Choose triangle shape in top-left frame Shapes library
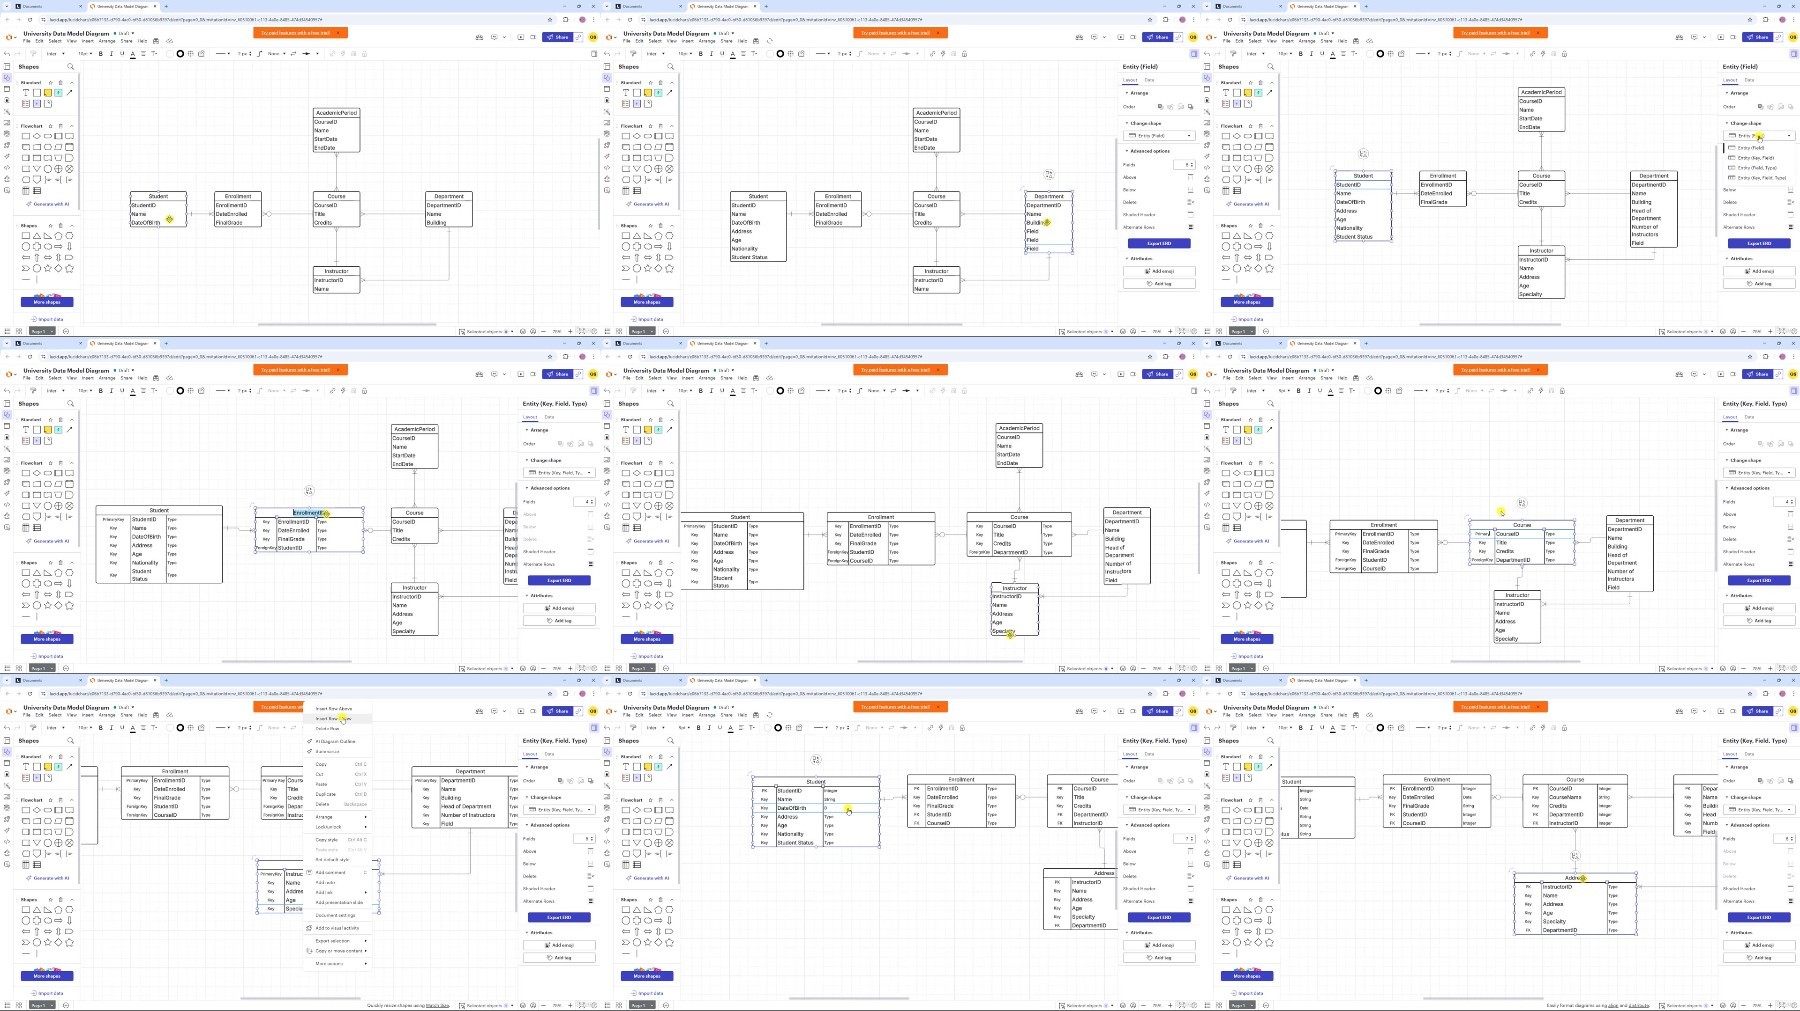 [x=37, y=236]
